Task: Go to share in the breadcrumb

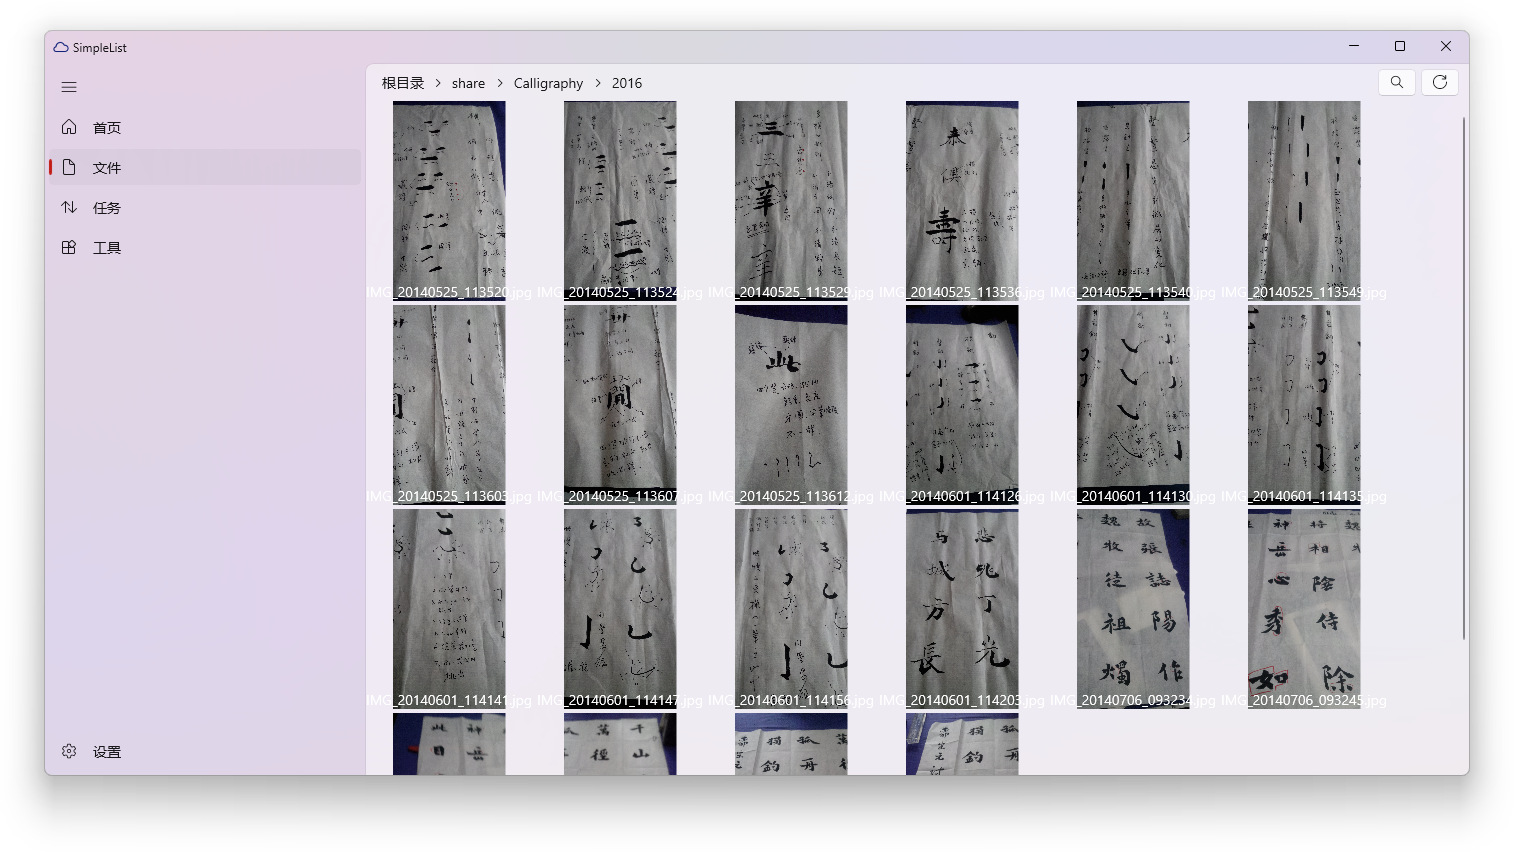Action: 468,83
